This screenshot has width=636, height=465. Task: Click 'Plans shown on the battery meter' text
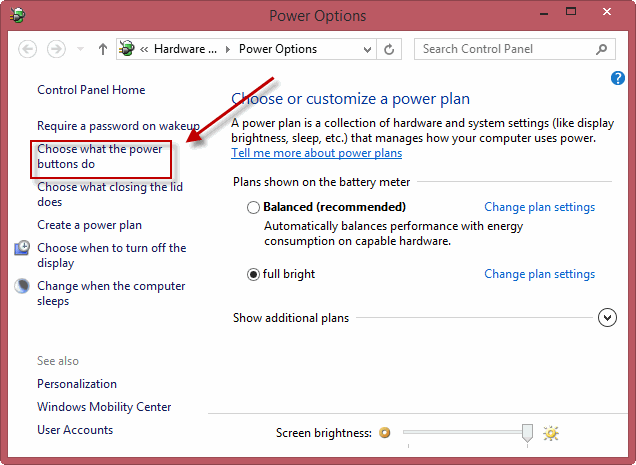322,182
